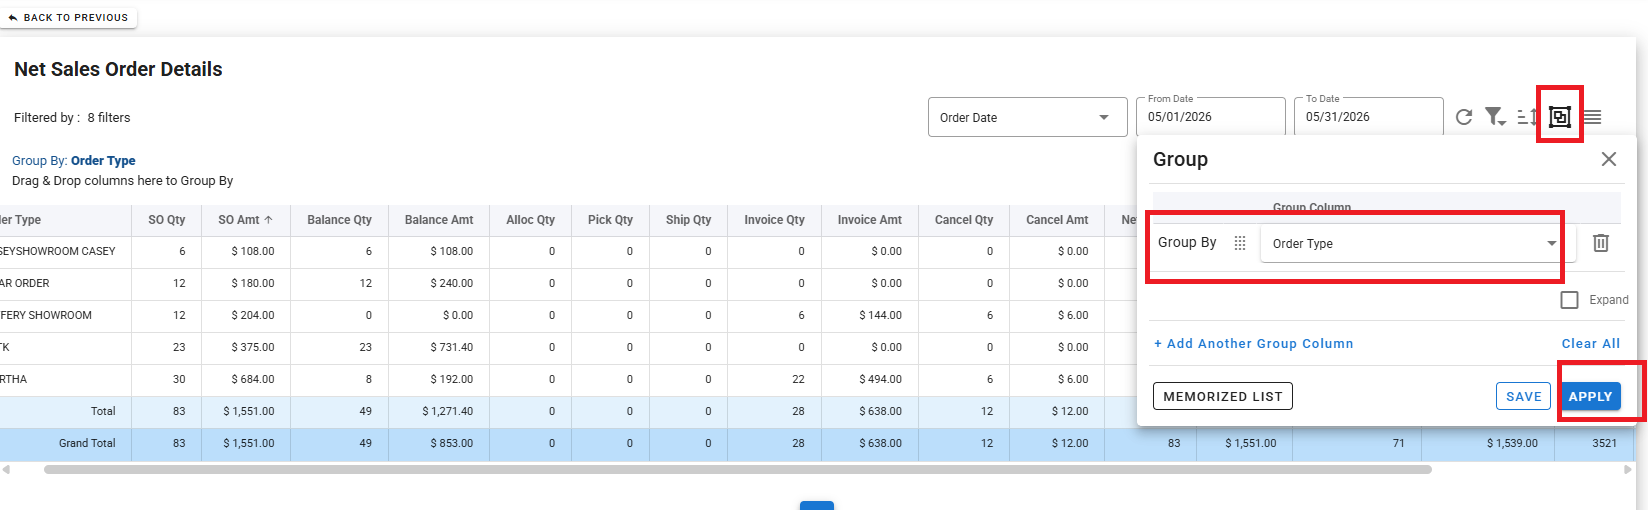Image resolution: width=1648 pixels, height=510 pixels.
Task: Click Balance Amt total $ 1,271.40
Action: point(448,411)
